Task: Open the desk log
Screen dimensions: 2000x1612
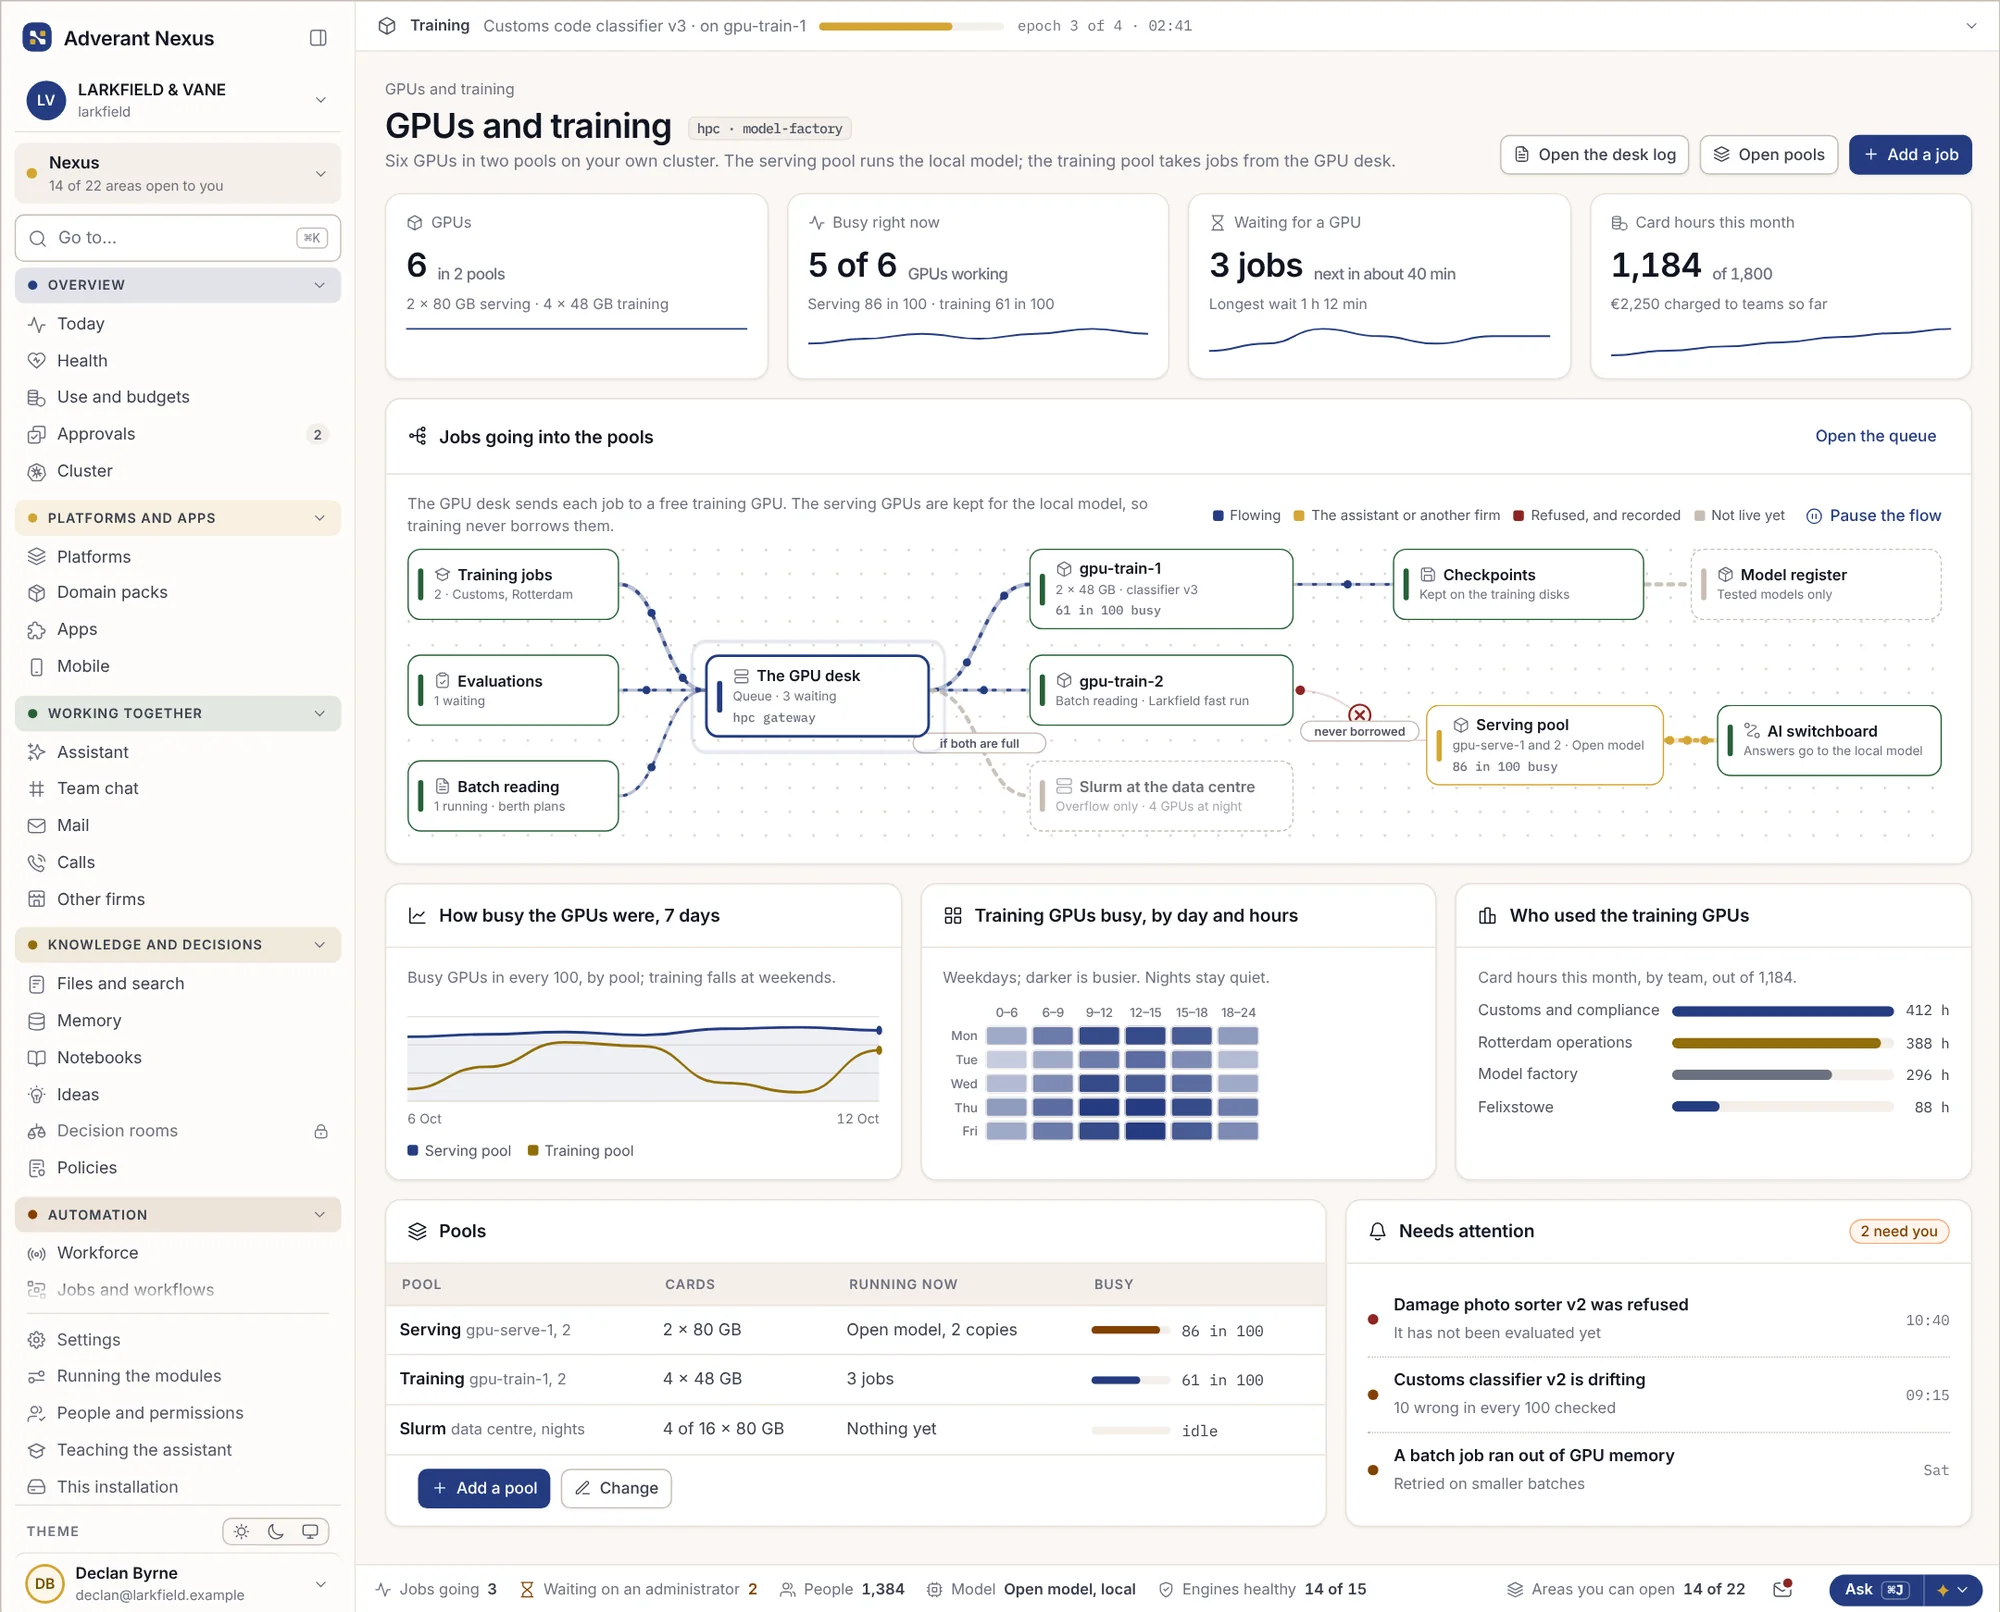Action: pos(1594,155)
